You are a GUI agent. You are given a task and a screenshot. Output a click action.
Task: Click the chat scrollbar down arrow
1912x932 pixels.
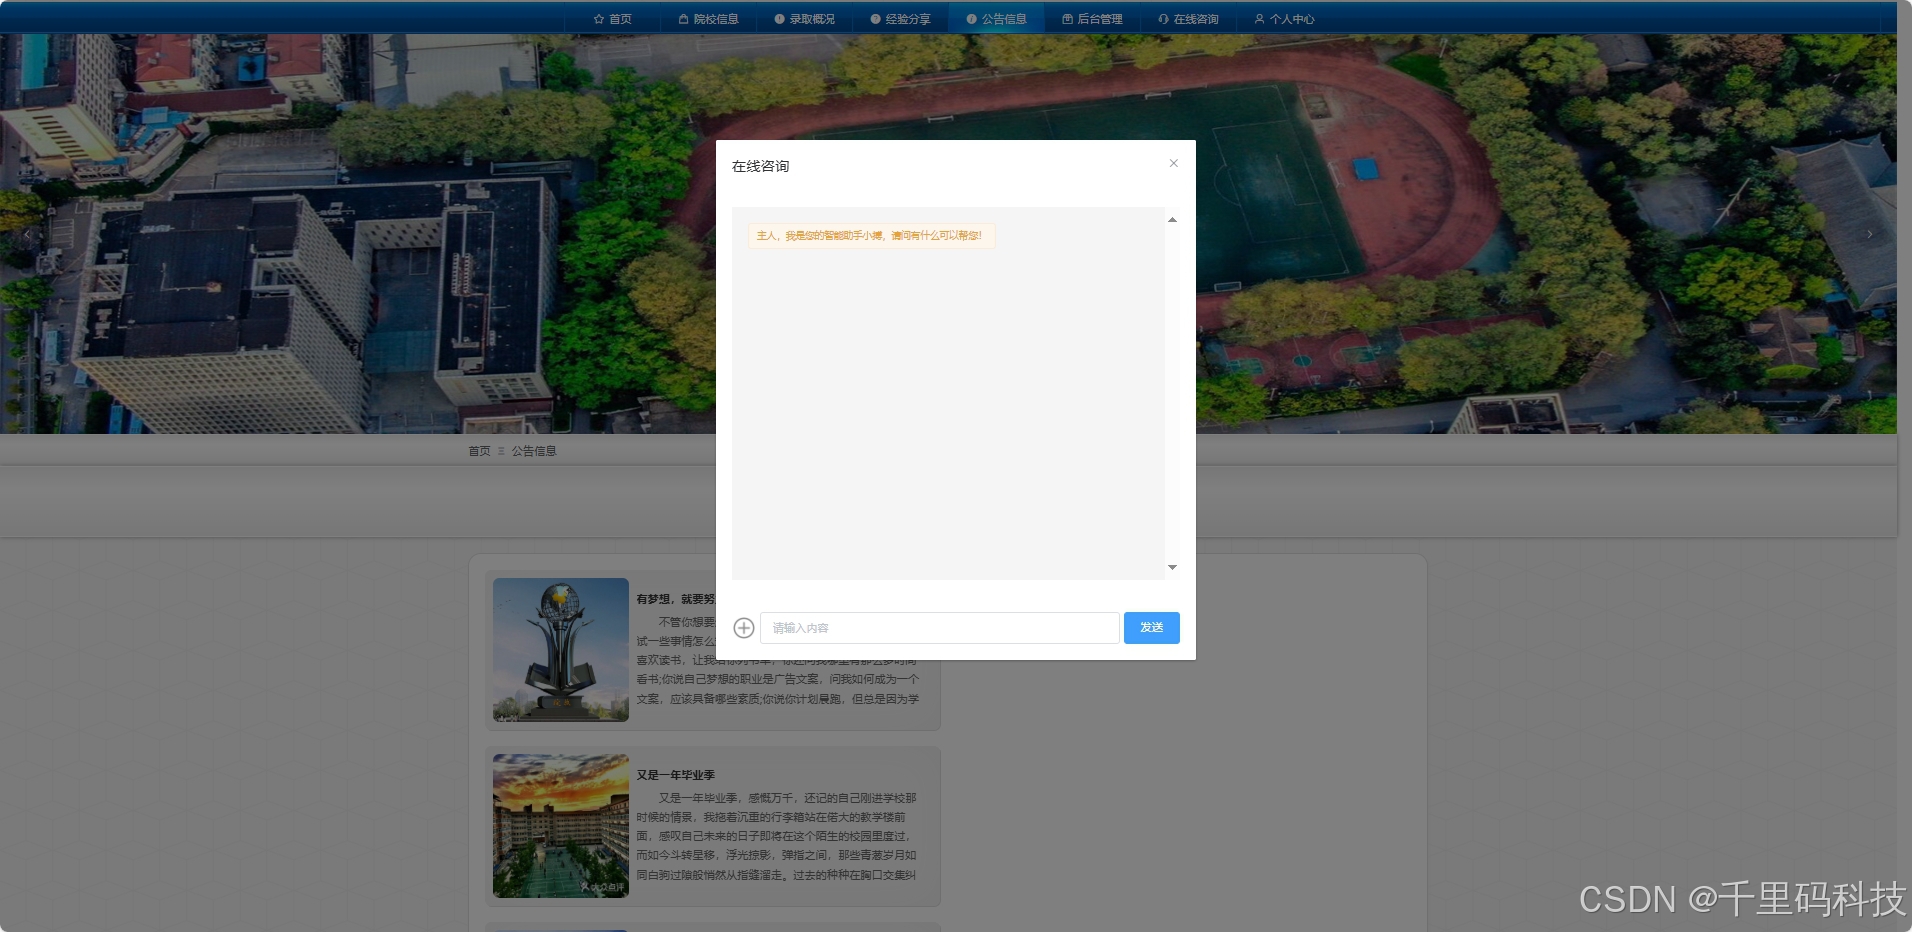[x=1172, y=567]
